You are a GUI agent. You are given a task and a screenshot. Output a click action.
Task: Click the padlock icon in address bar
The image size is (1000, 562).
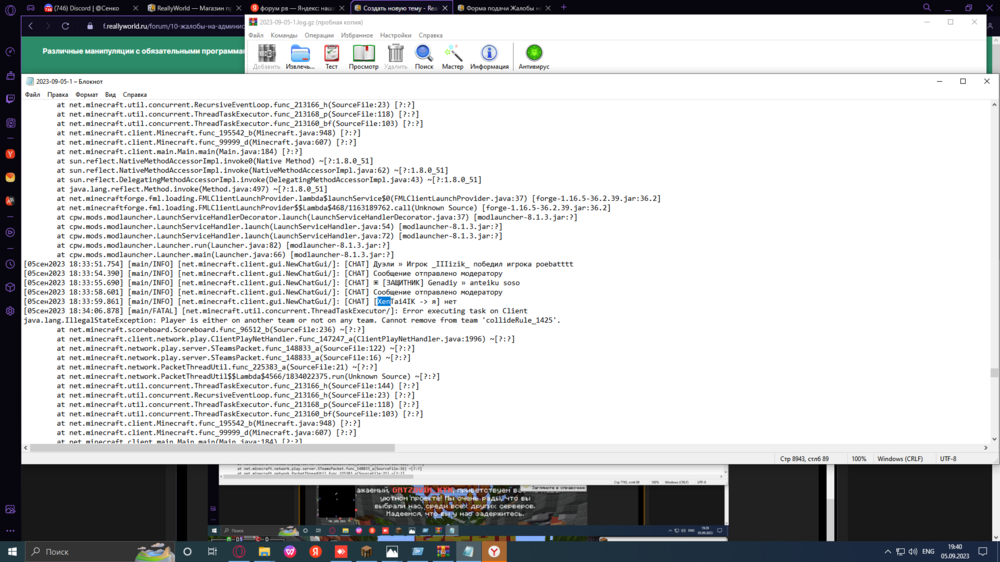point(90,26)
